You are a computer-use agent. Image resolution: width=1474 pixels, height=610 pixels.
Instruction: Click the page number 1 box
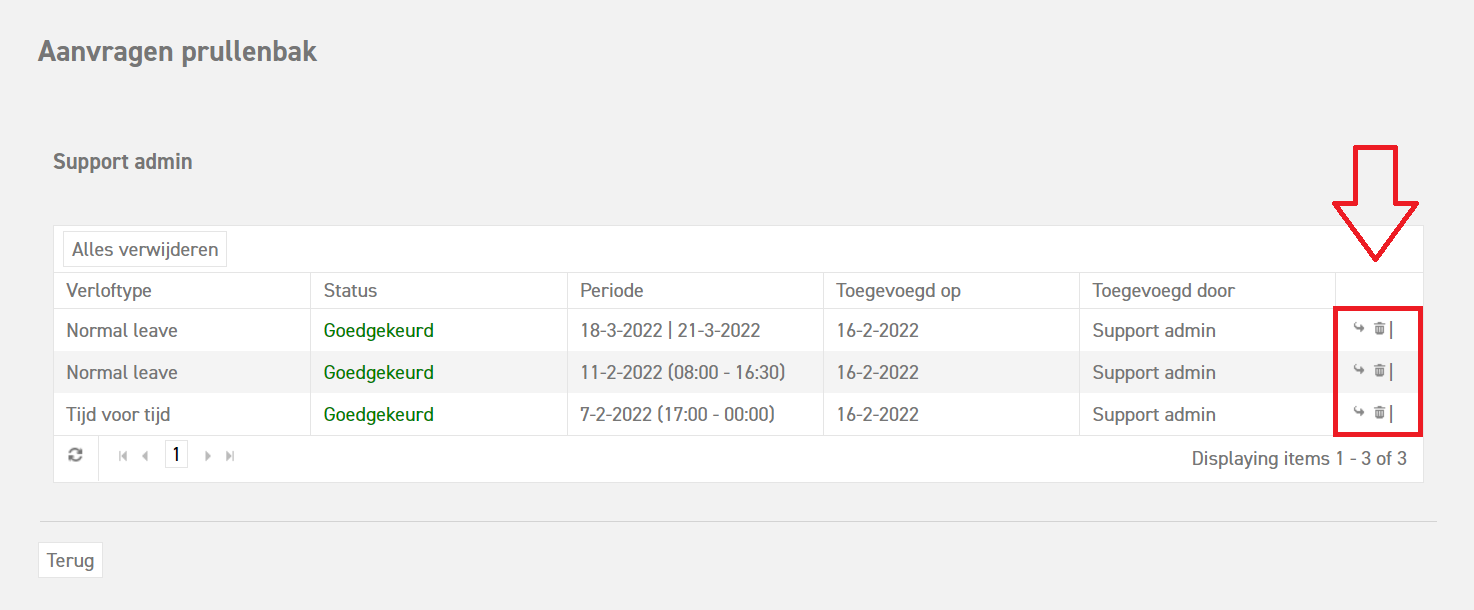pos(176,455)
